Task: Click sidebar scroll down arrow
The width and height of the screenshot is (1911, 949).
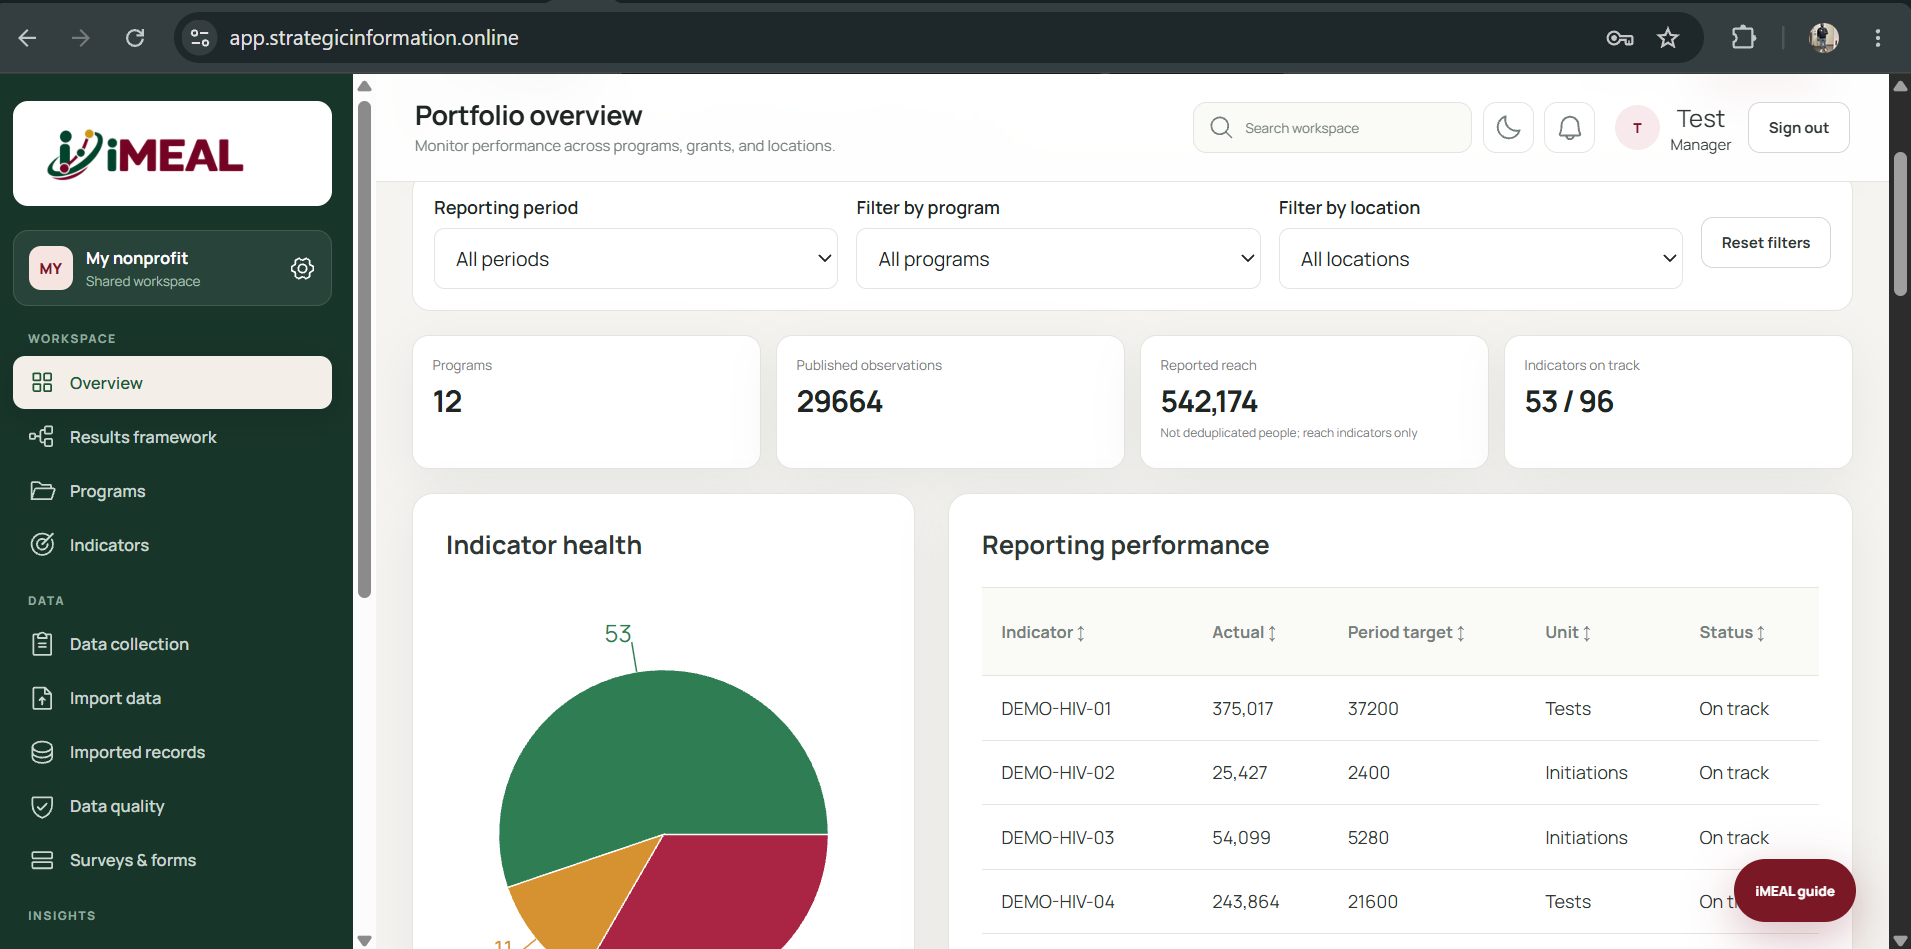Action: tap(365, 940)
